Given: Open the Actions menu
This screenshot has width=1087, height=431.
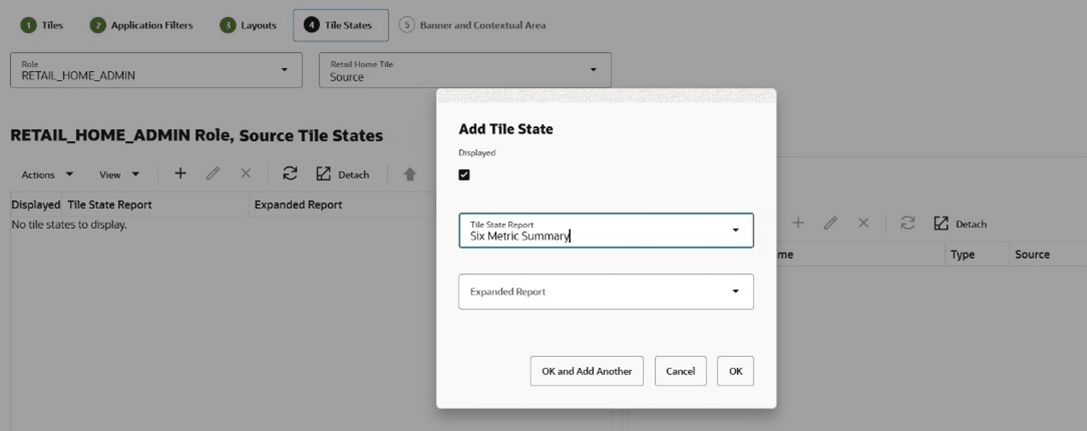Looking at the screenshot, I should click(x=47, y=175).
